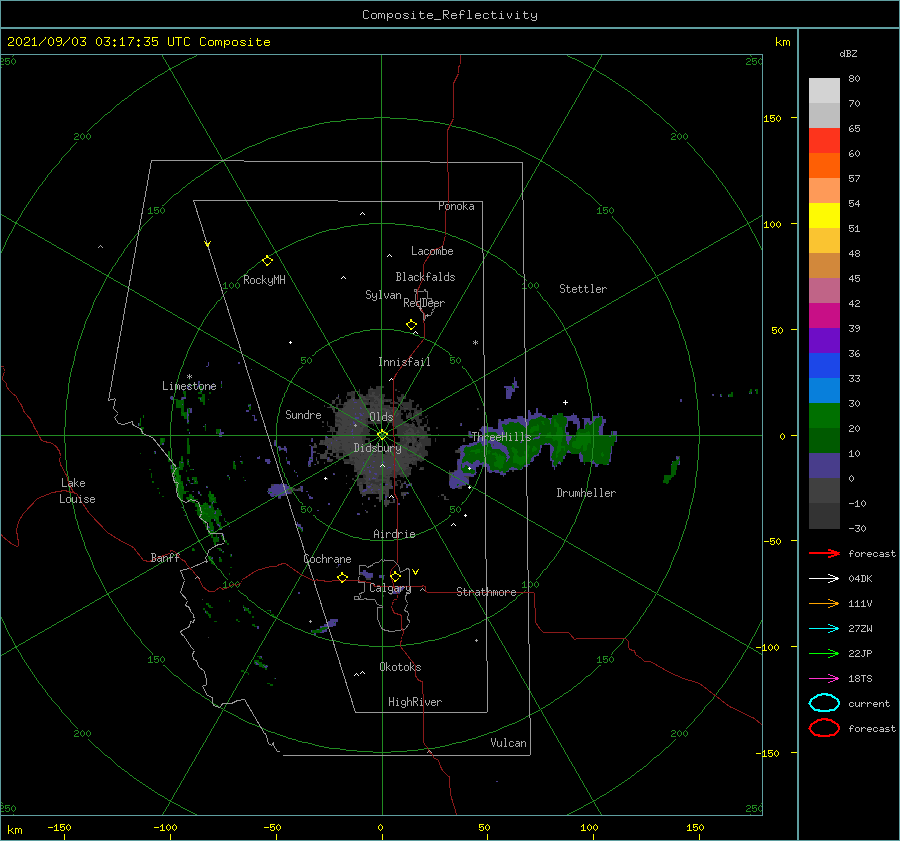Image resolution: width=900 pixels, height=841 pixels.
Task: Click the -100 label on the bottom km axis
Action: [x=165, y=827]
